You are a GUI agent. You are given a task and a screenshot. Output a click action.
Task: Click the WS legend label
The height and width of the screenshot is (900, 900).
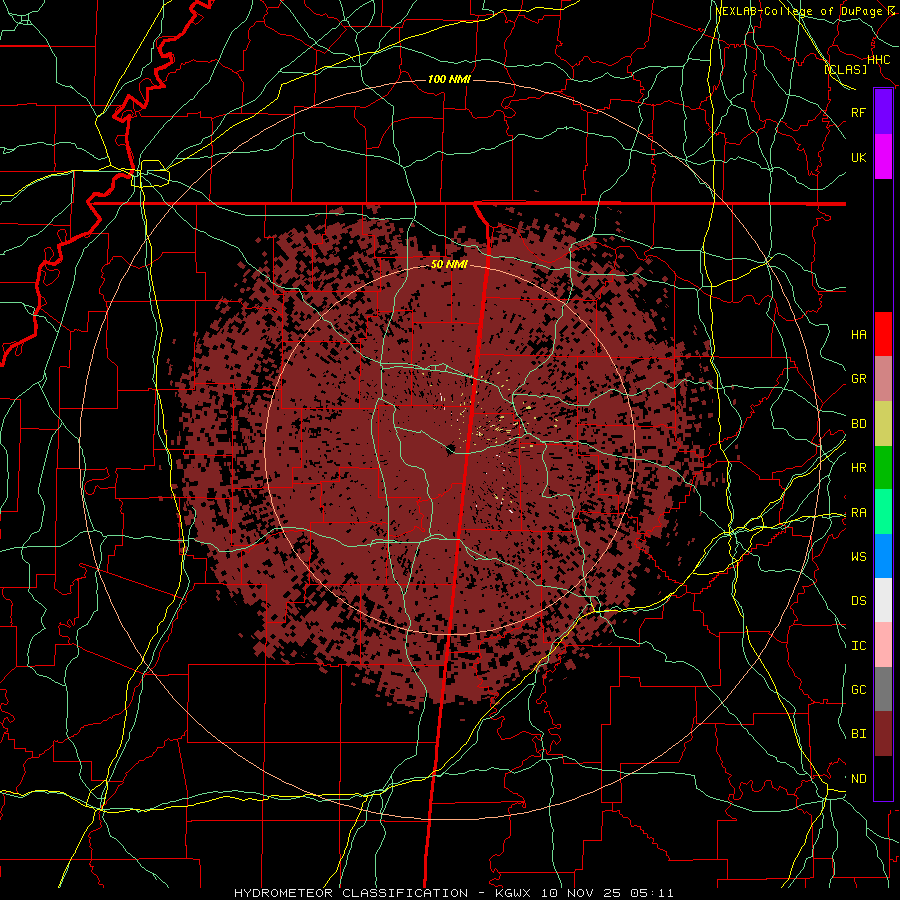[859, 557]
